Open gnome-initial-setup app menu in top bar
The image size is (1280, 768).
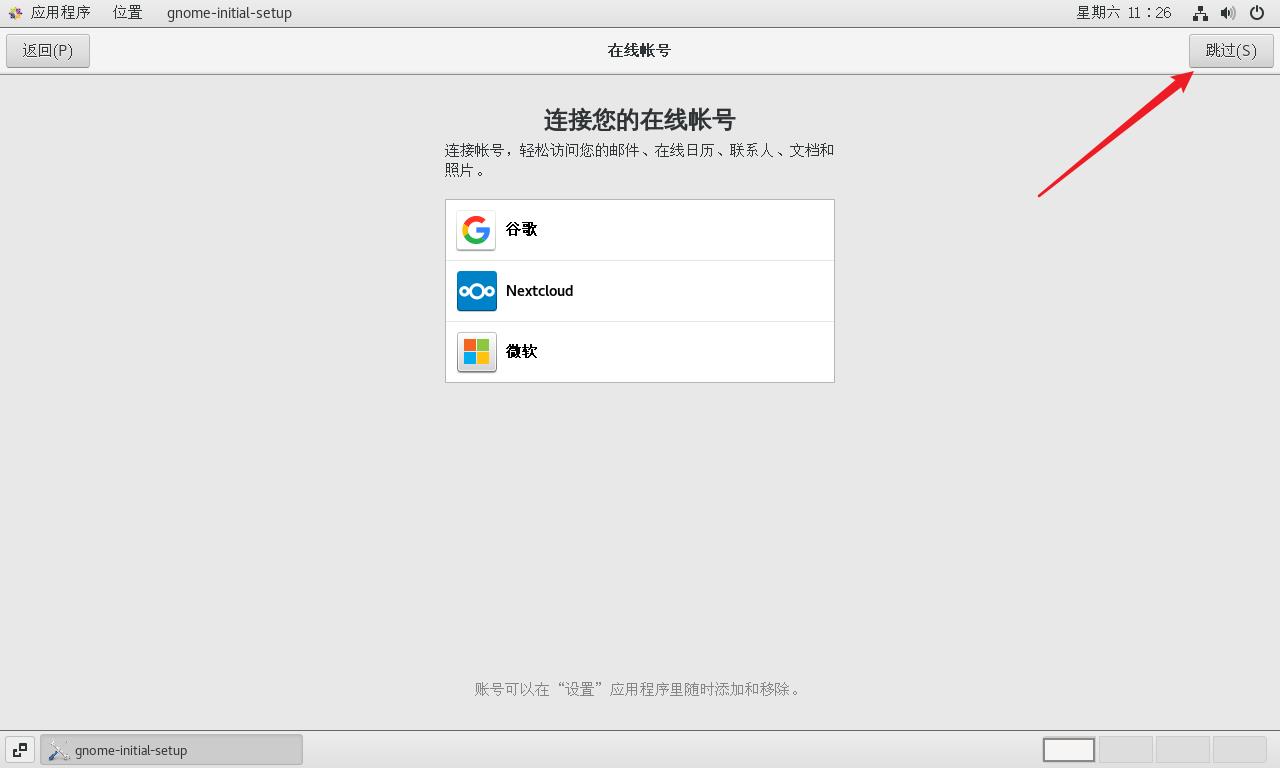pyautogui.click(x=229, y=13)
